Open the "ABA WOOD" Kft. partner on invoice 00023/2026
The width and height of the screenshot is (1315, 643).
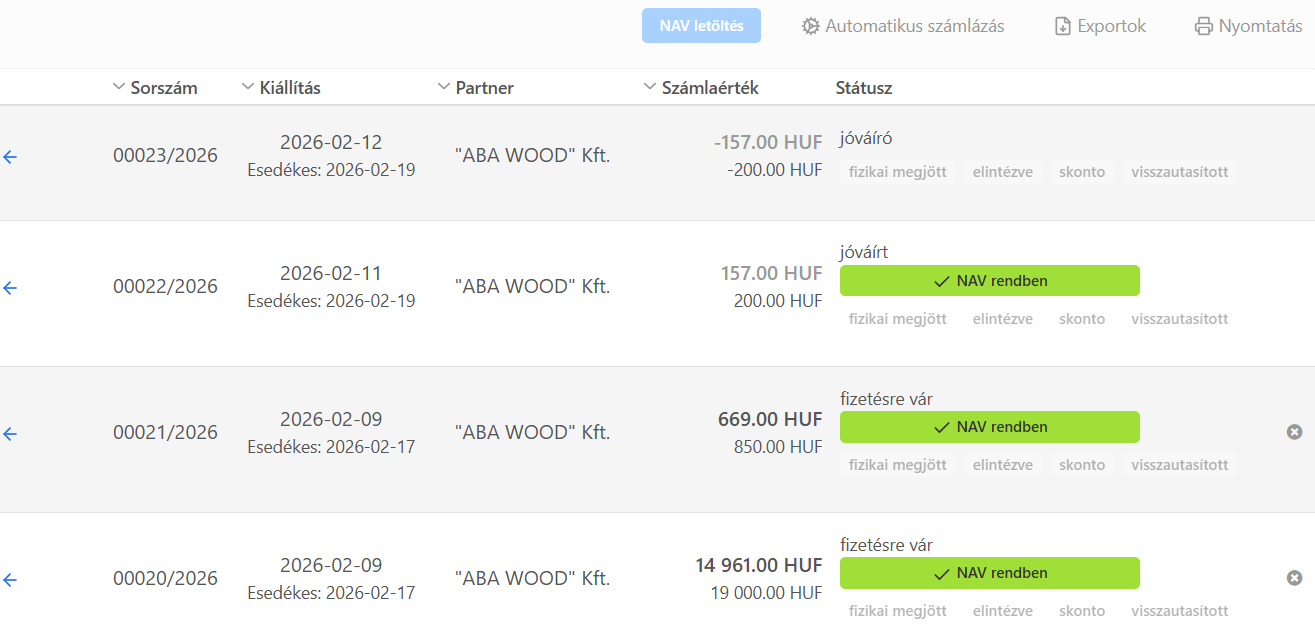click(532, 156)
